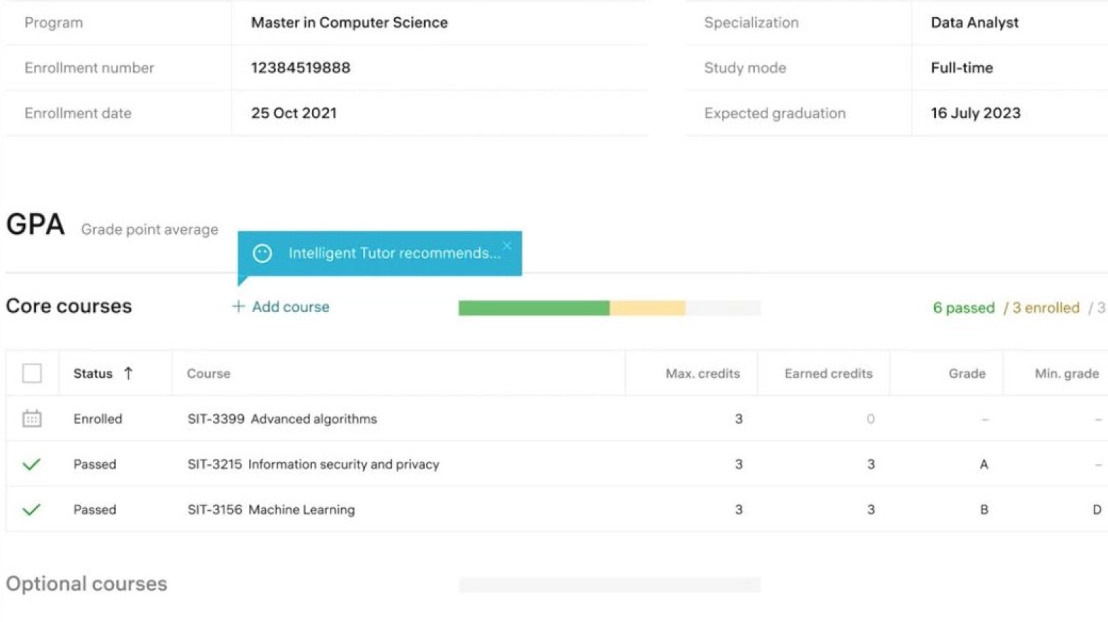Click the green passed portion of progress bar
Screen dimensions: 1108x622
coord(534,307)
